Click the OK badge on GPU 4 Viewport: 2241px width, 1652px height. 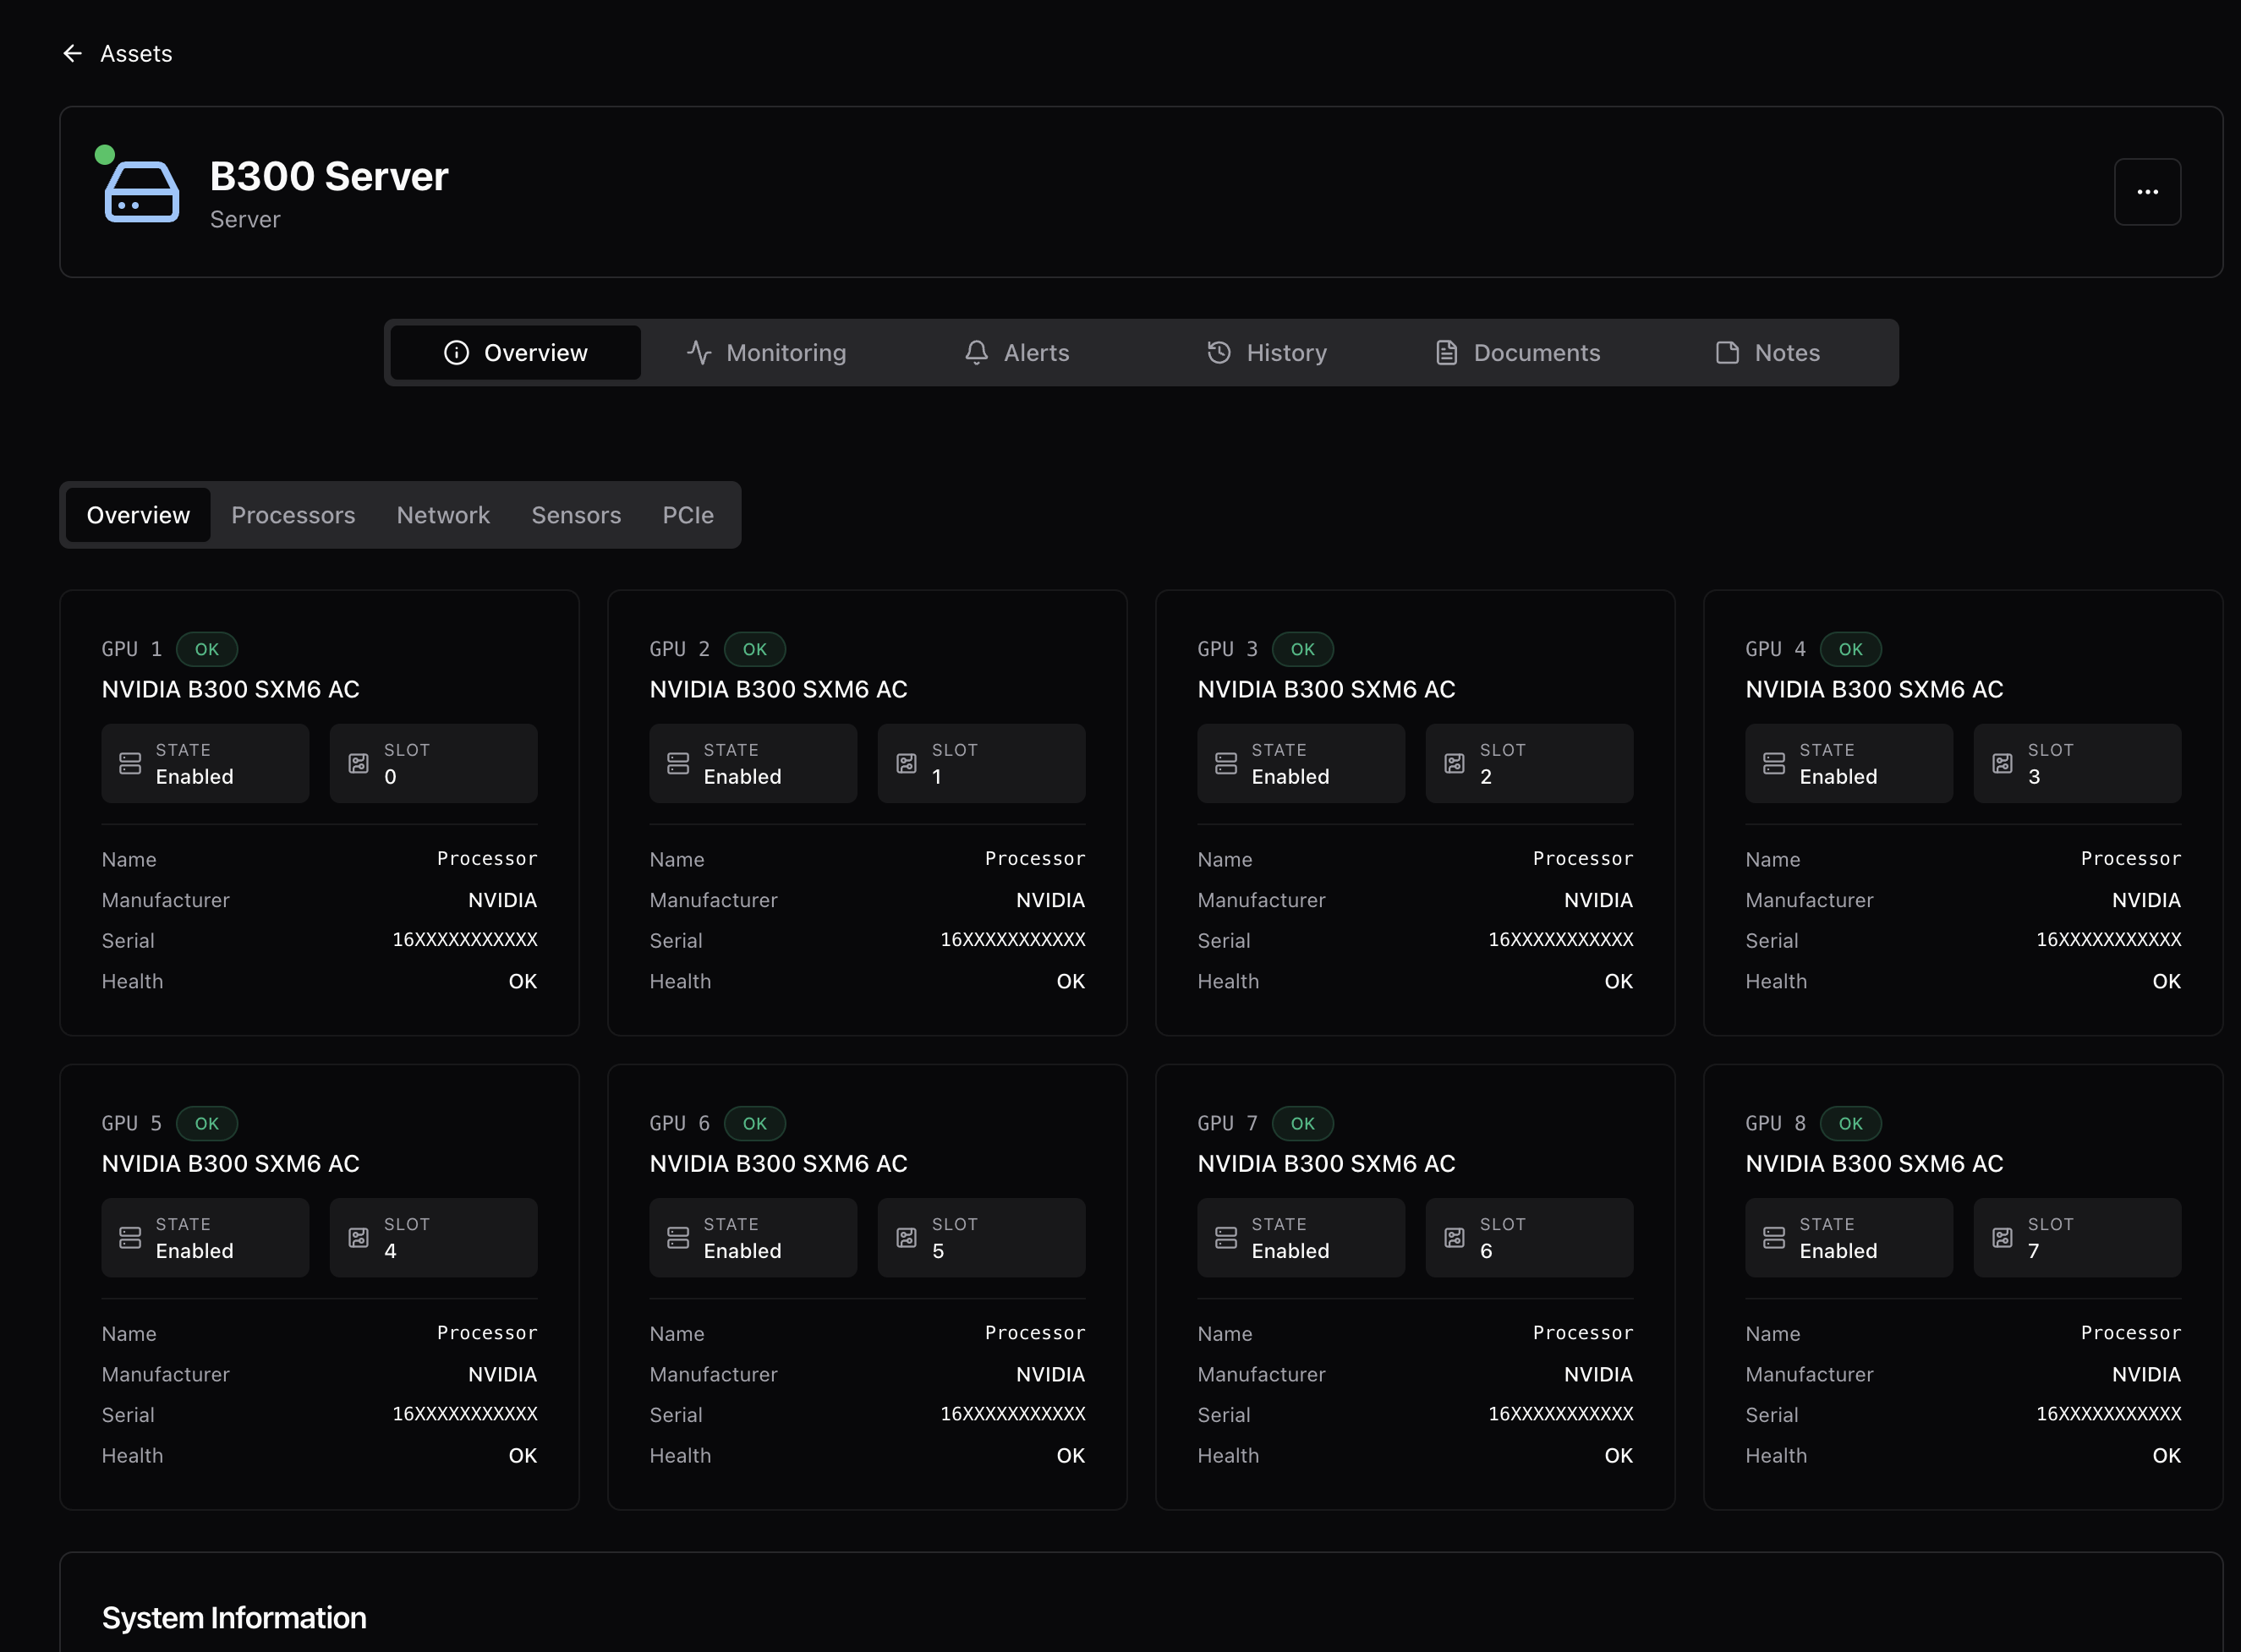pos(1851,649)
